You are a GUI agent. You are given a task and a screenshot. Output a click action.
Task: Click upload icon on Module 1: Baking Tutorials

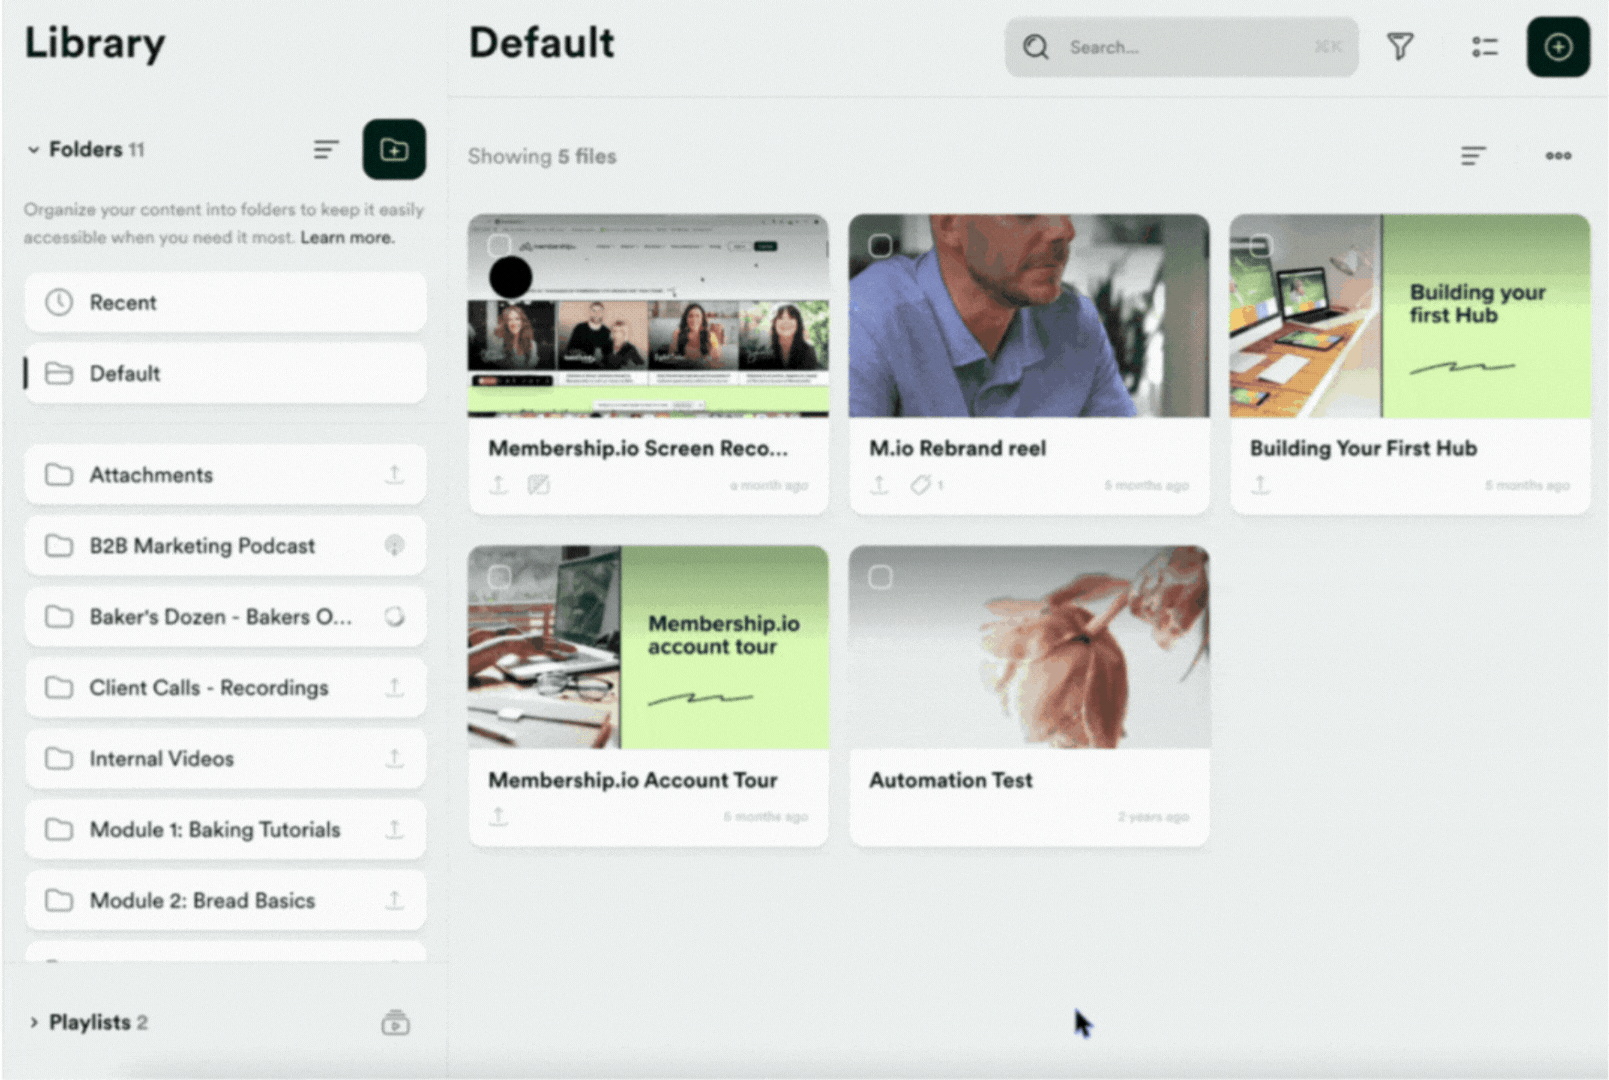pyautogui.click(x=395, y=829)
